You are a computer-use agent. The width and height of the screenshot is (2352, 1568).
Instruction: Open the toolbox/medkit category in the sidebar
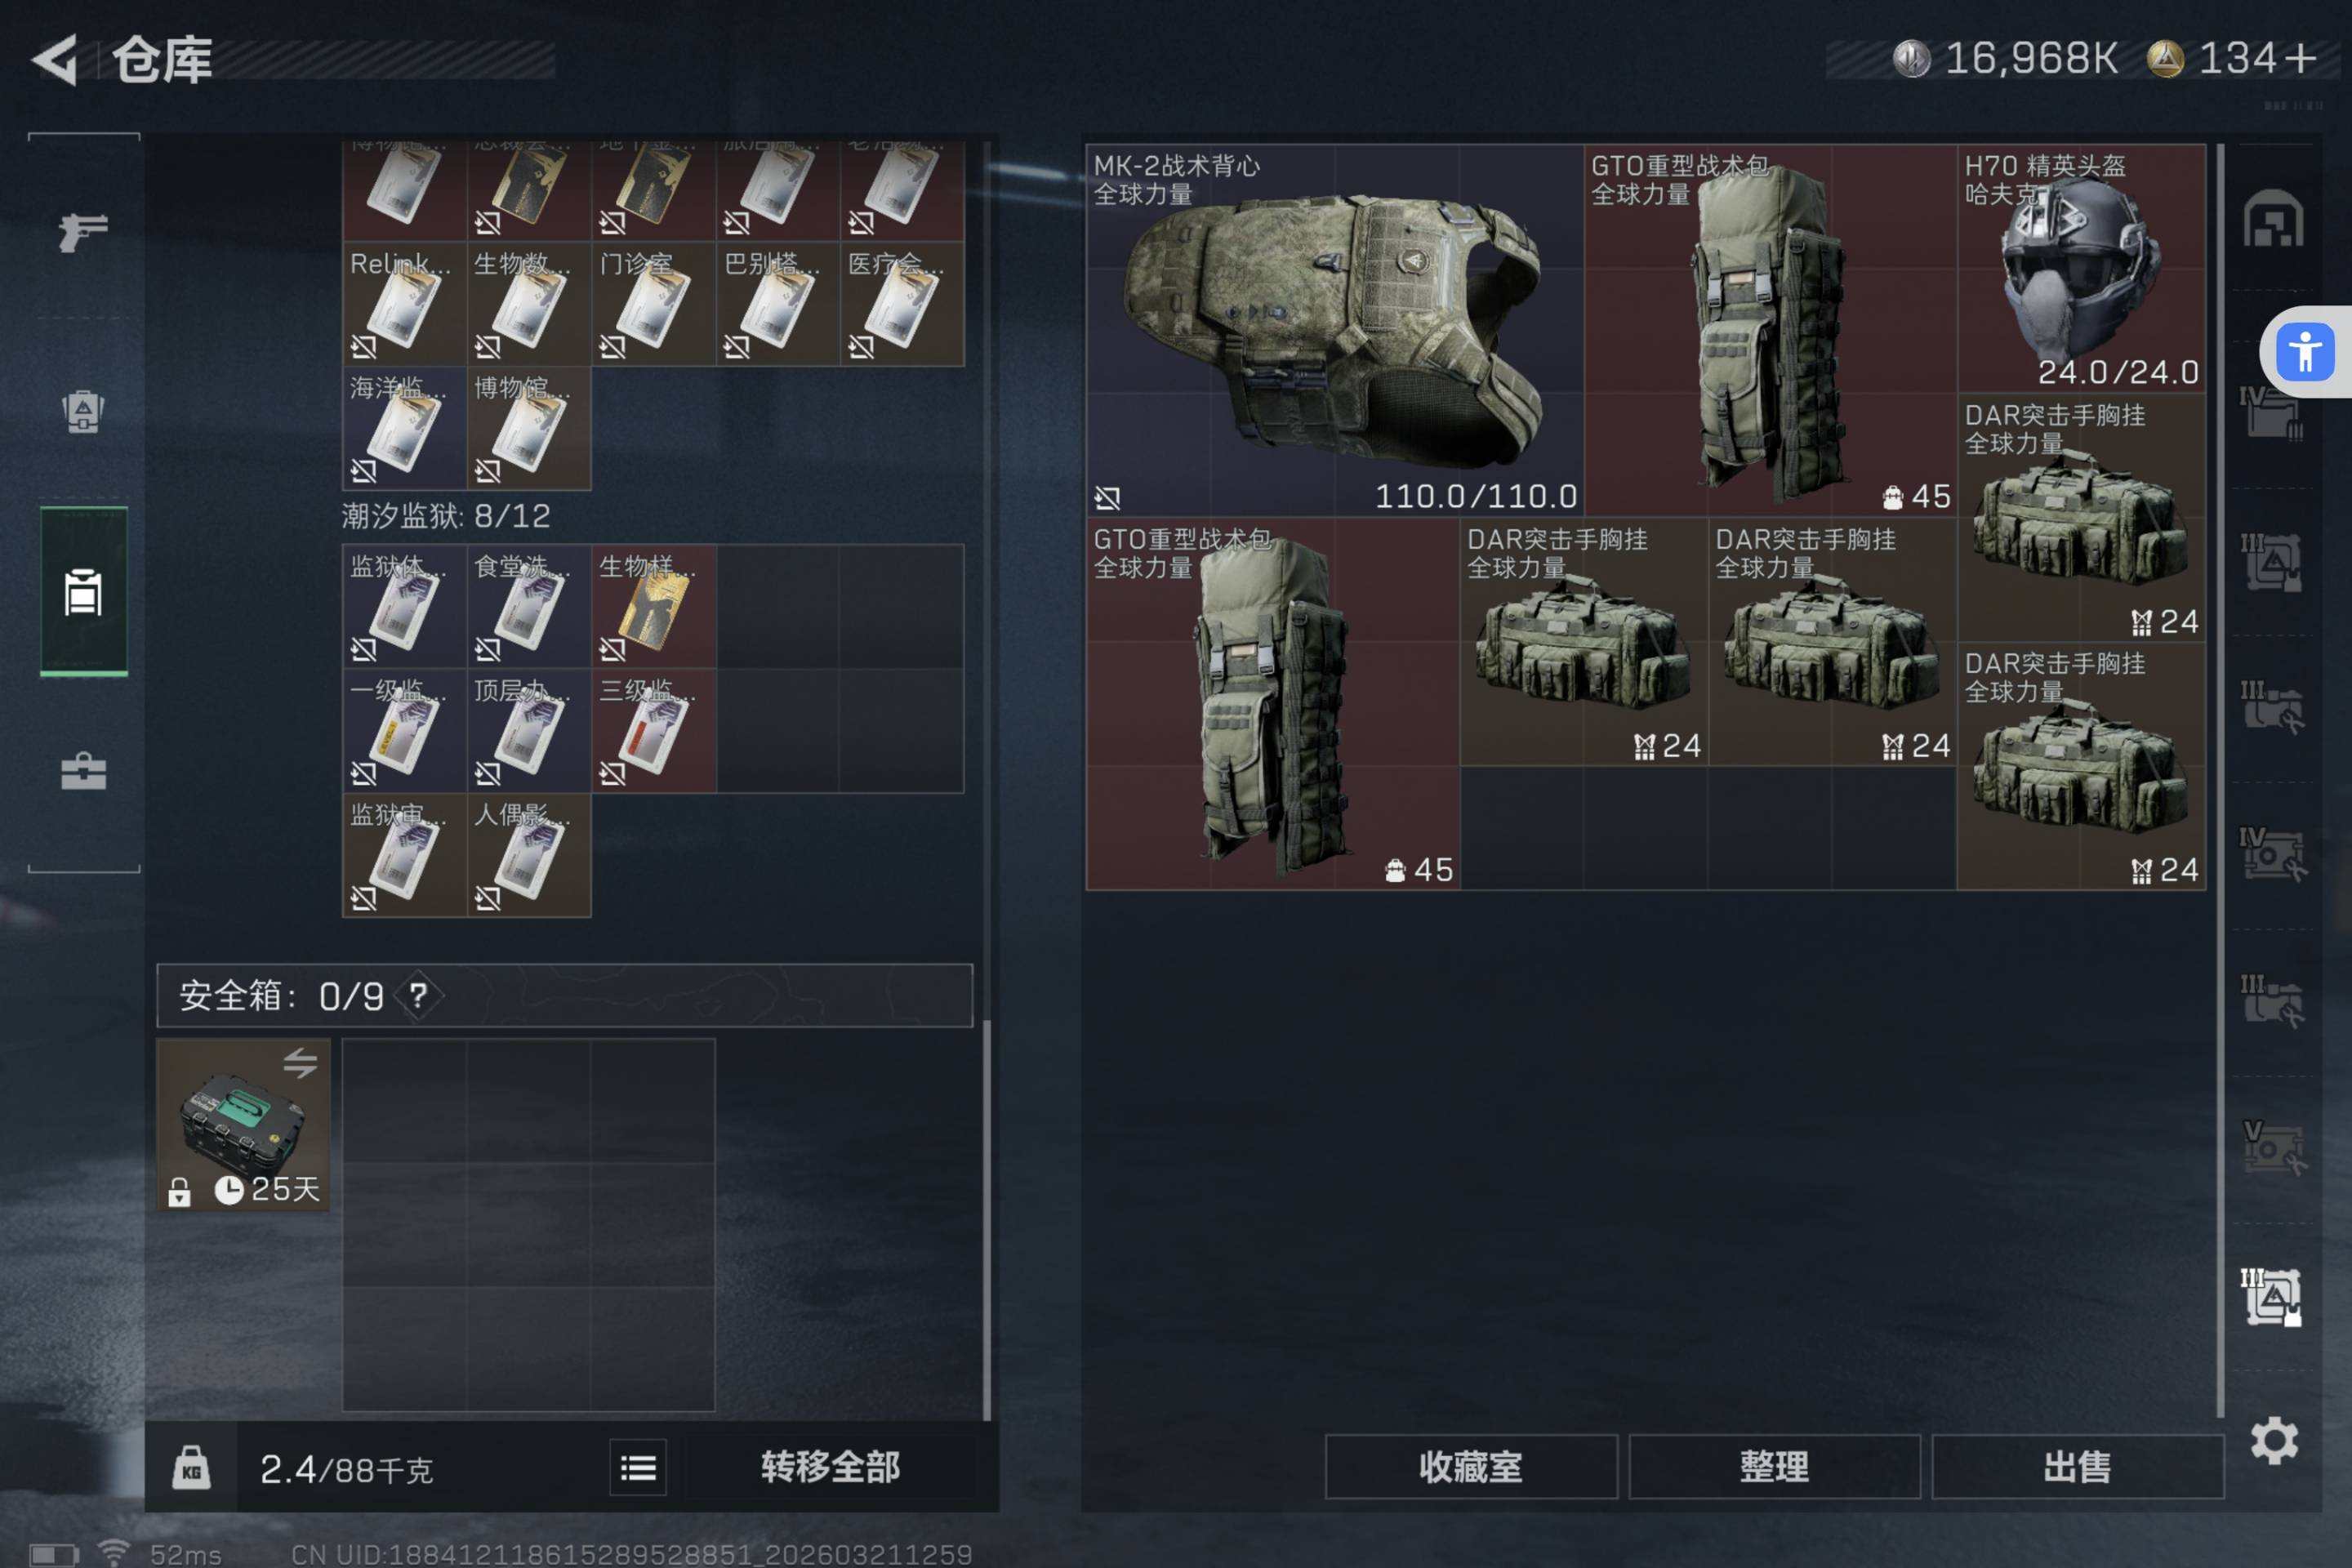coord(83,771)
